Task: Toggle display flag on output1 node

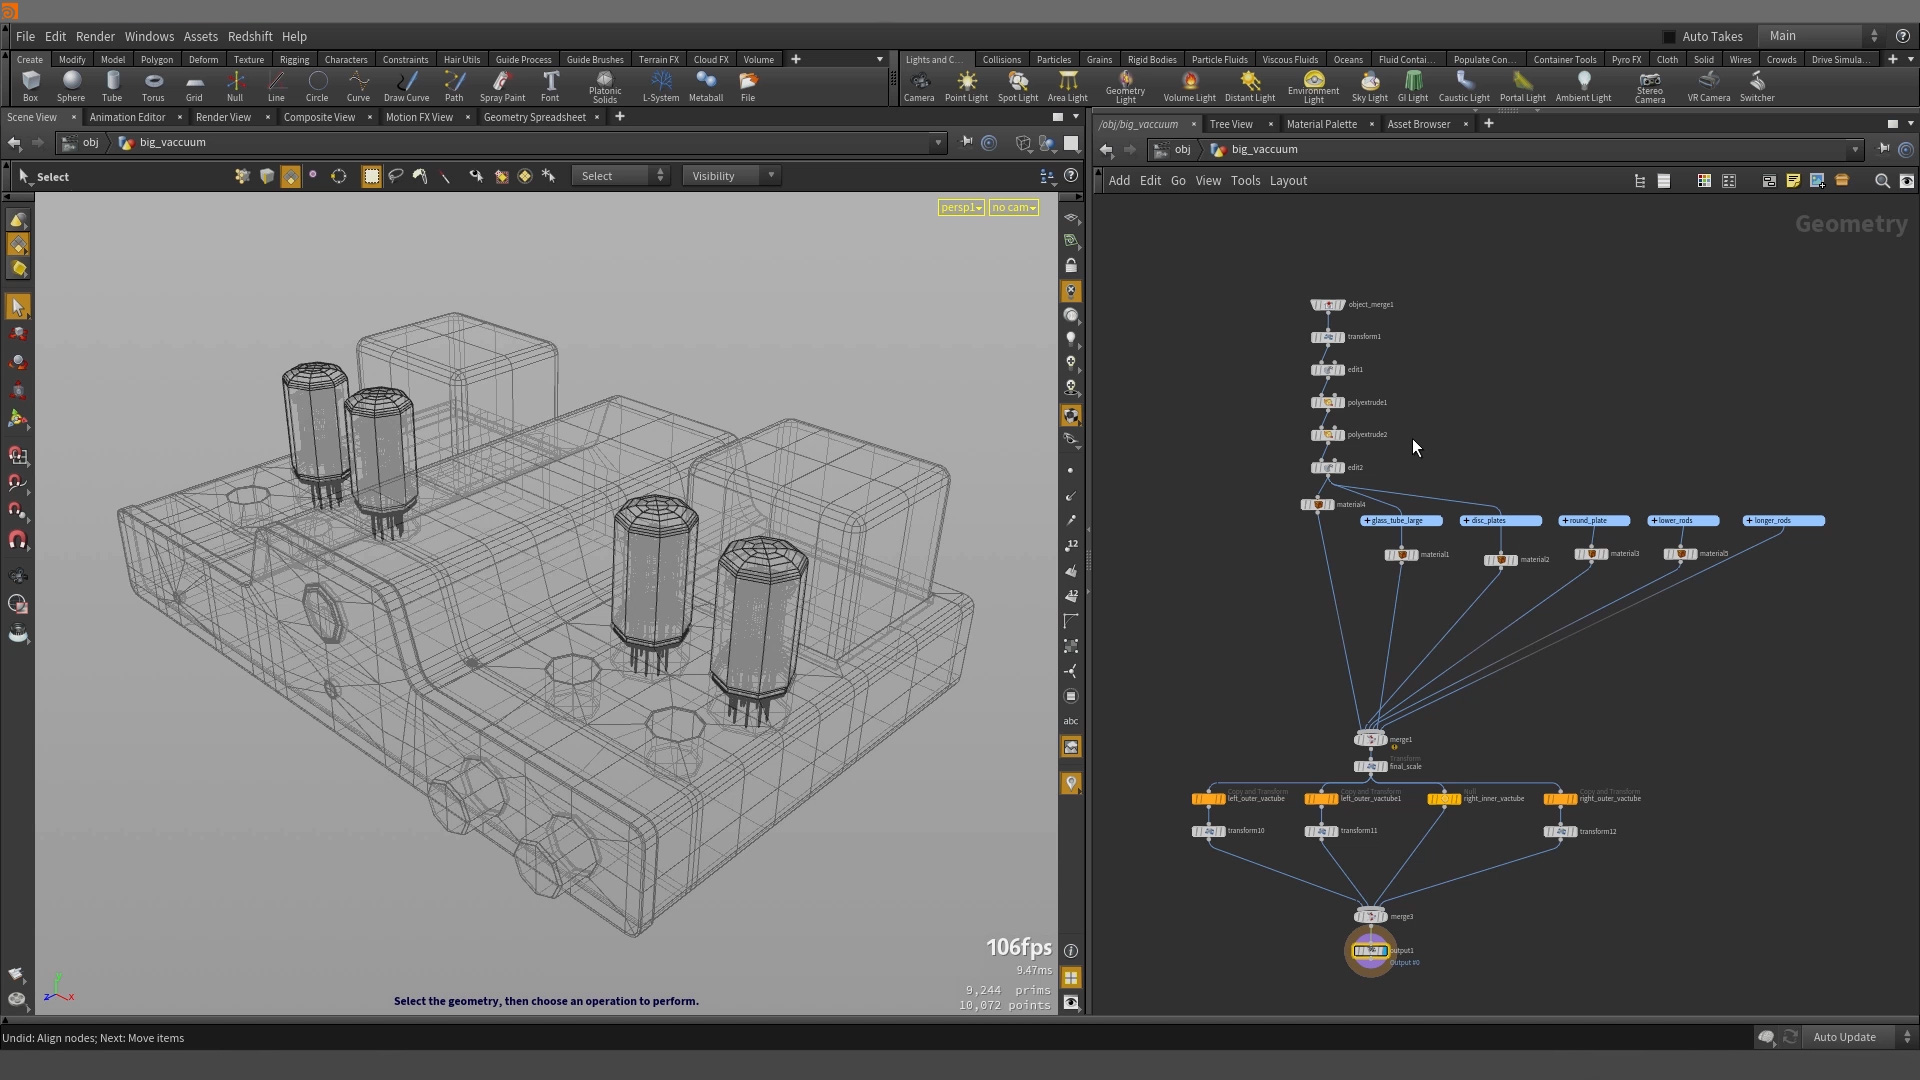Action: click(1384, 951)
